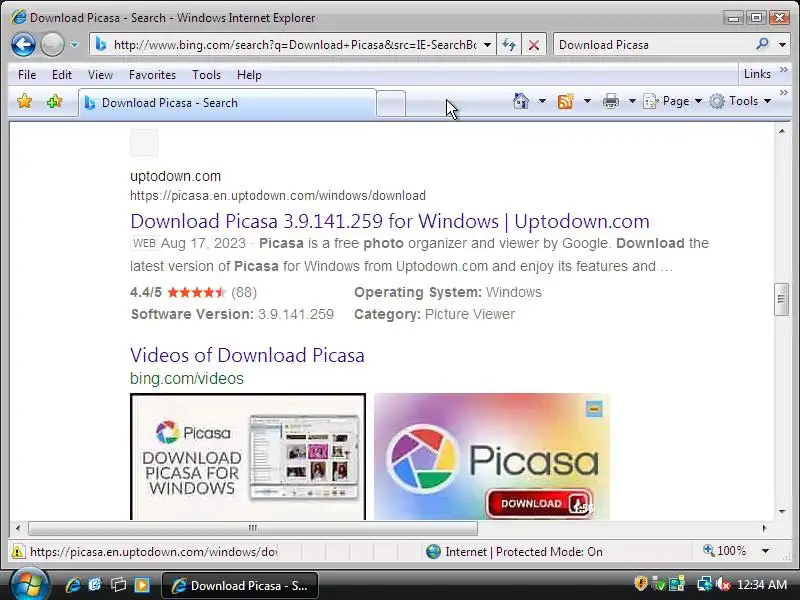
Task: Open Print options dropdown arrow
Action: [632, 101]
